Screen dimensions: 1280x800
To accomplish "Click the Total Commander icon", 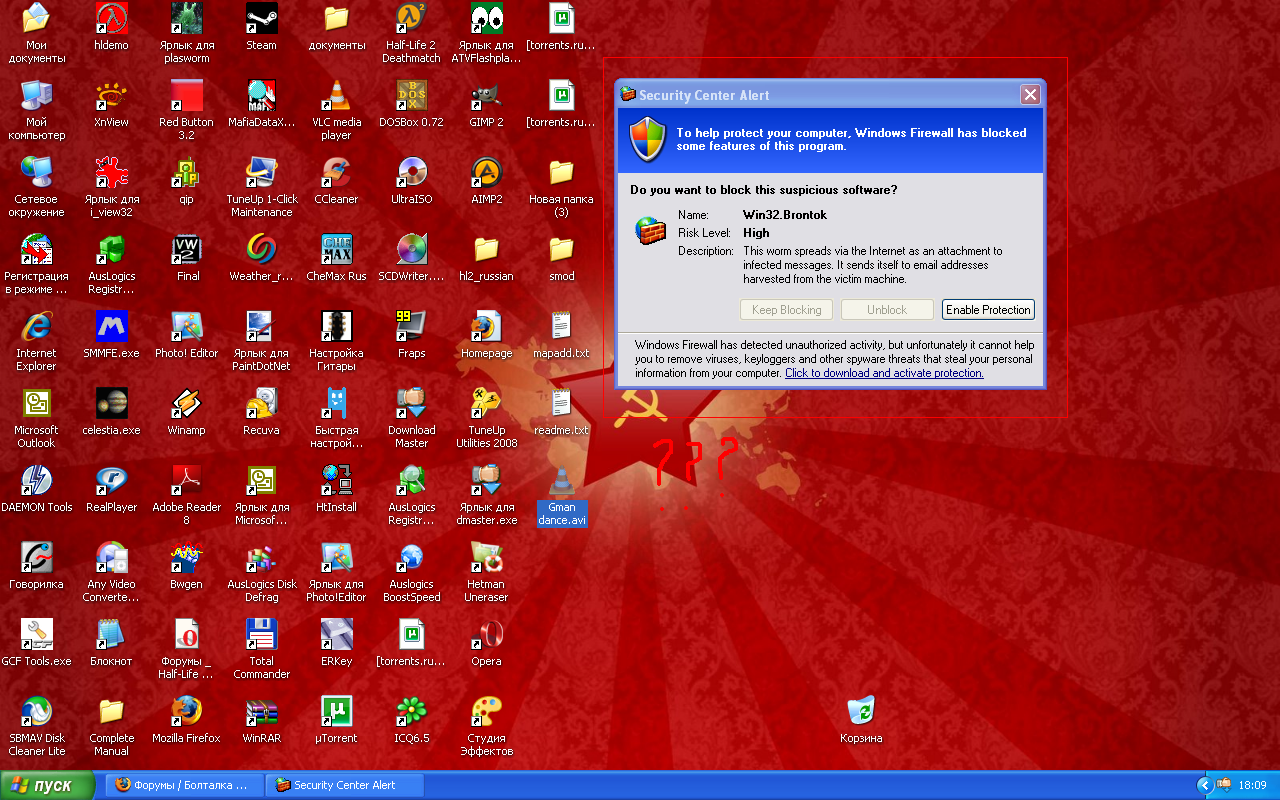I will click(262, 634).
